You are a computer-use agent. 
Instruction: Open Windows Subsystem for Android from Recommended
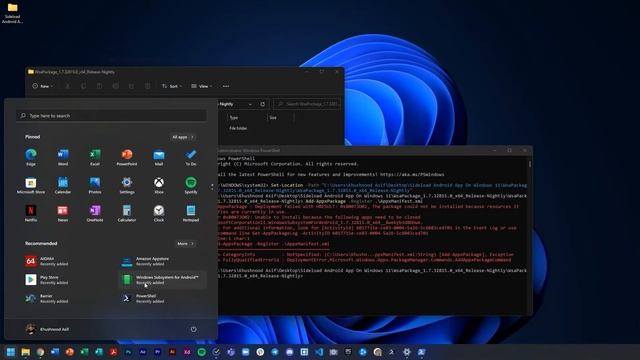tap(162, 280)
